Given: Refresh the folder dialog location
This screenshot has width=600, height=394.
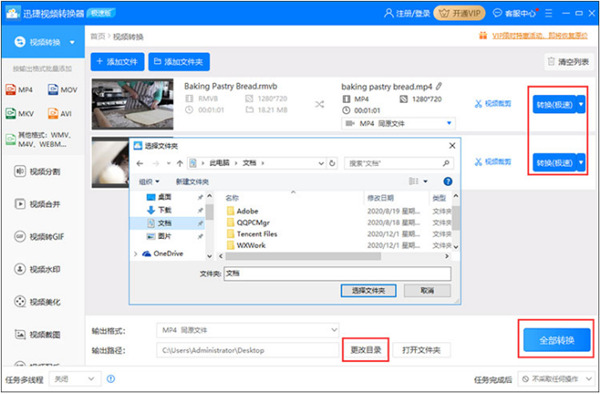Looking at the screenshot, I should pyautogui.click(x=332, y=163).
